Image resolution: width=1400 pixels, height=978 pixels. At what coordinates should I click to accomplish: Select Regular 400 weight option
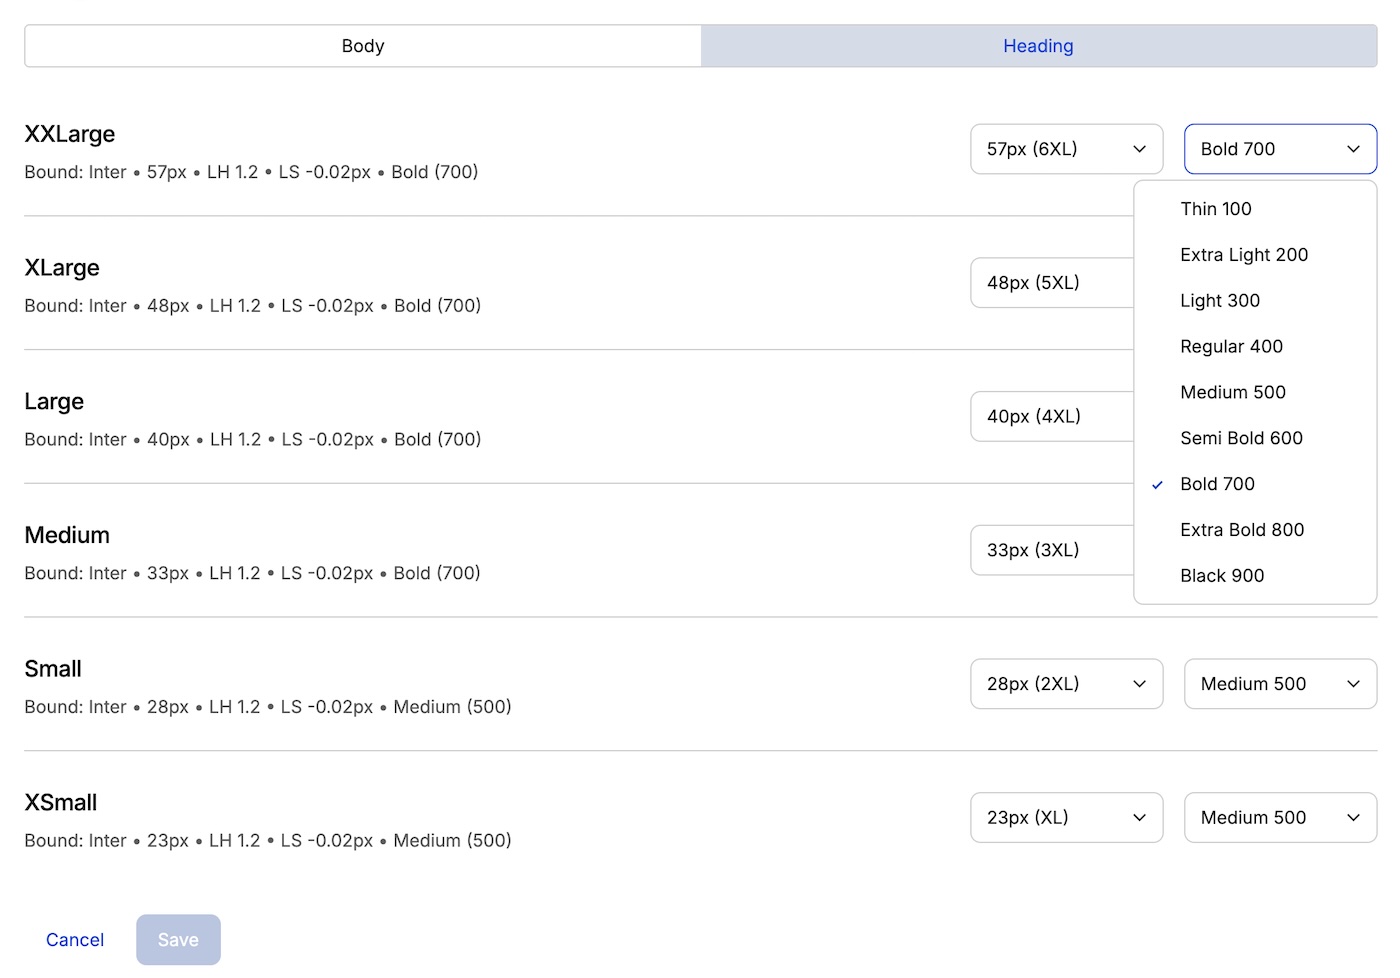coord(1255,347)
